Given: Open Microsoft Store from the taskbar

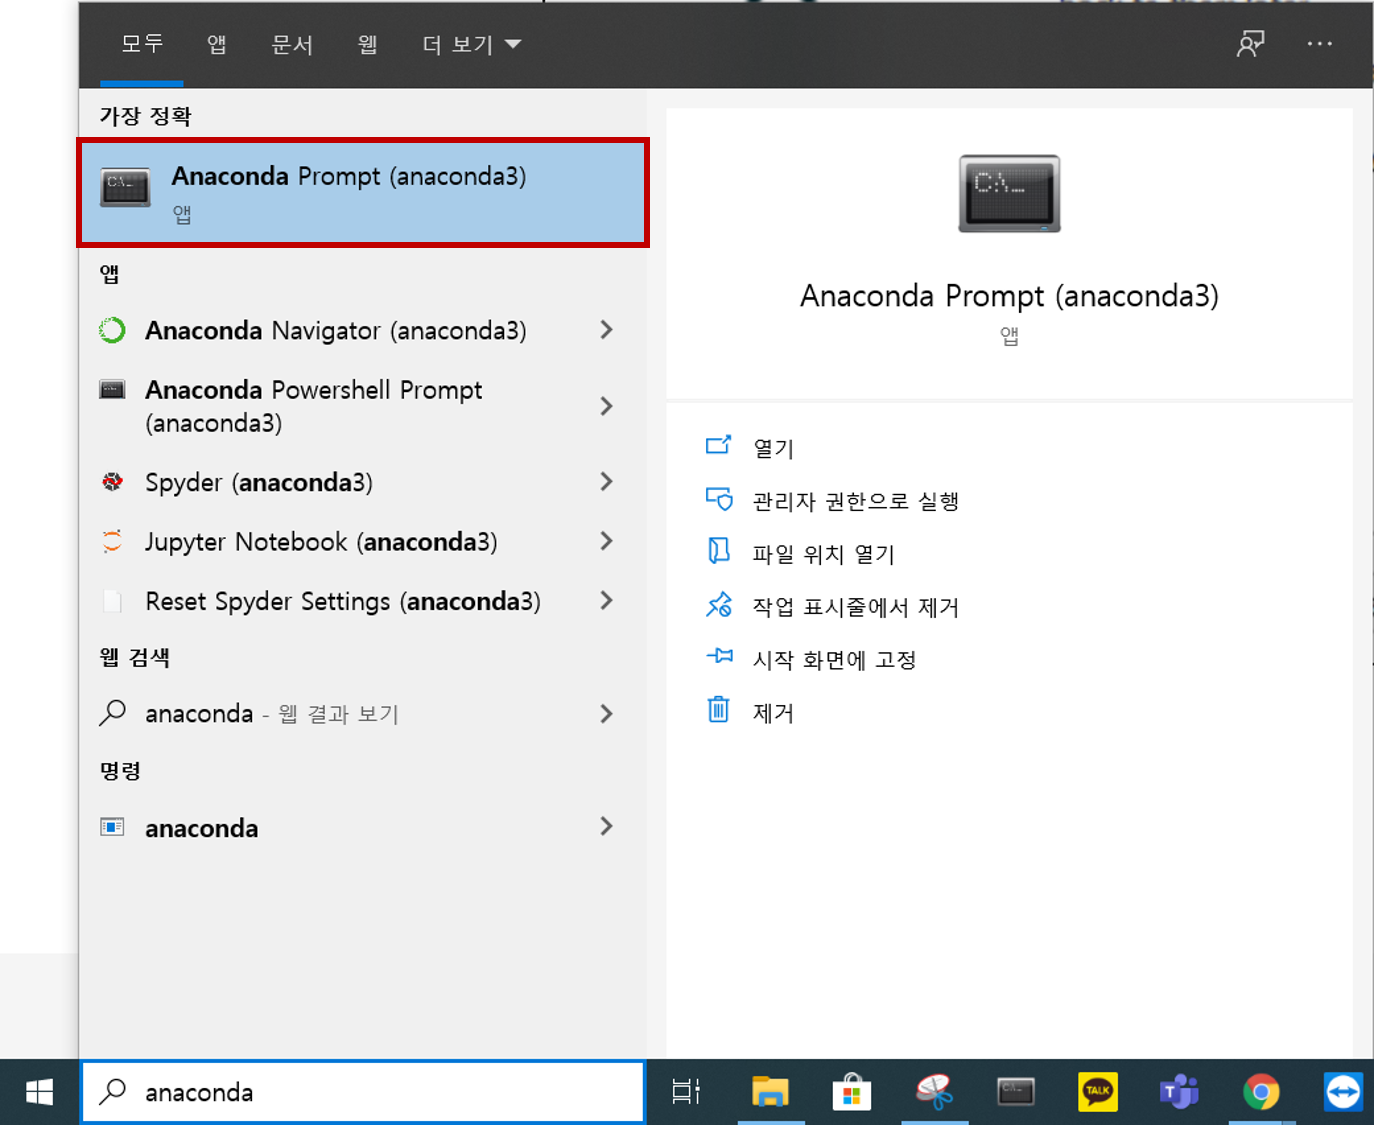Looking at the screenshot, I should click(851, 1092).
